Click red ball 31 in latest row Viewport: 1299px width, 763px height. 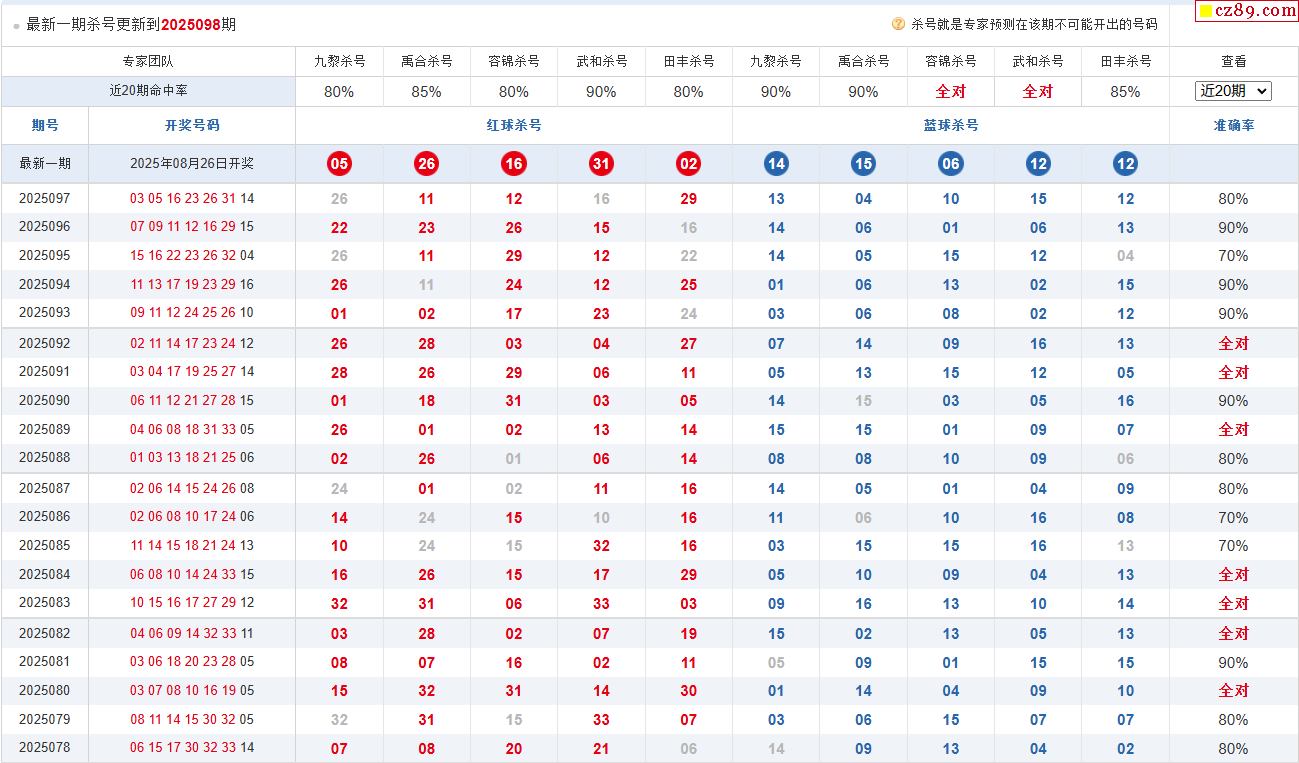[x=601, y=164]
